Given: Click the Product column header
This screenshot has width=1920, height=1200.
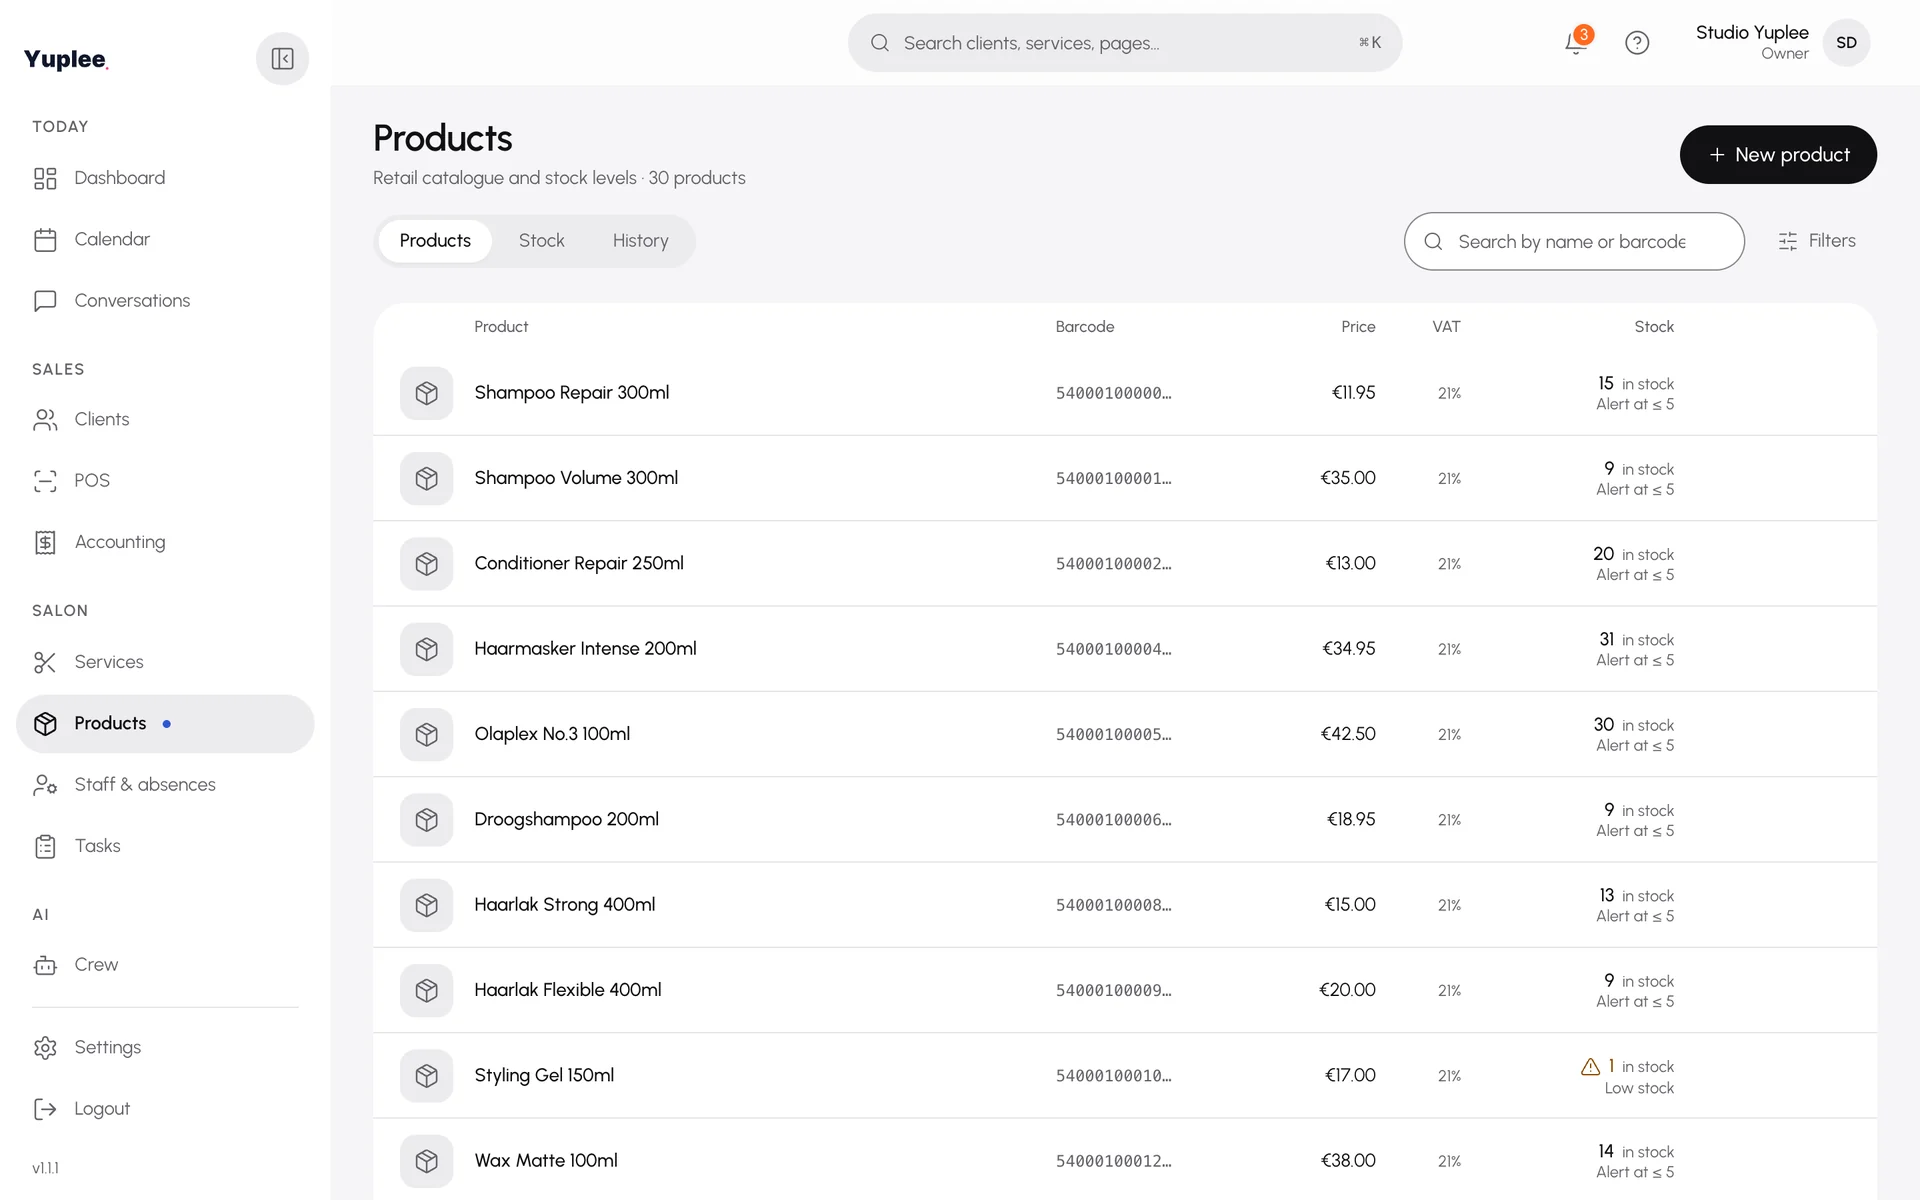Looking at the screenshot, I should pyautogui.click(x=501, y=327).
